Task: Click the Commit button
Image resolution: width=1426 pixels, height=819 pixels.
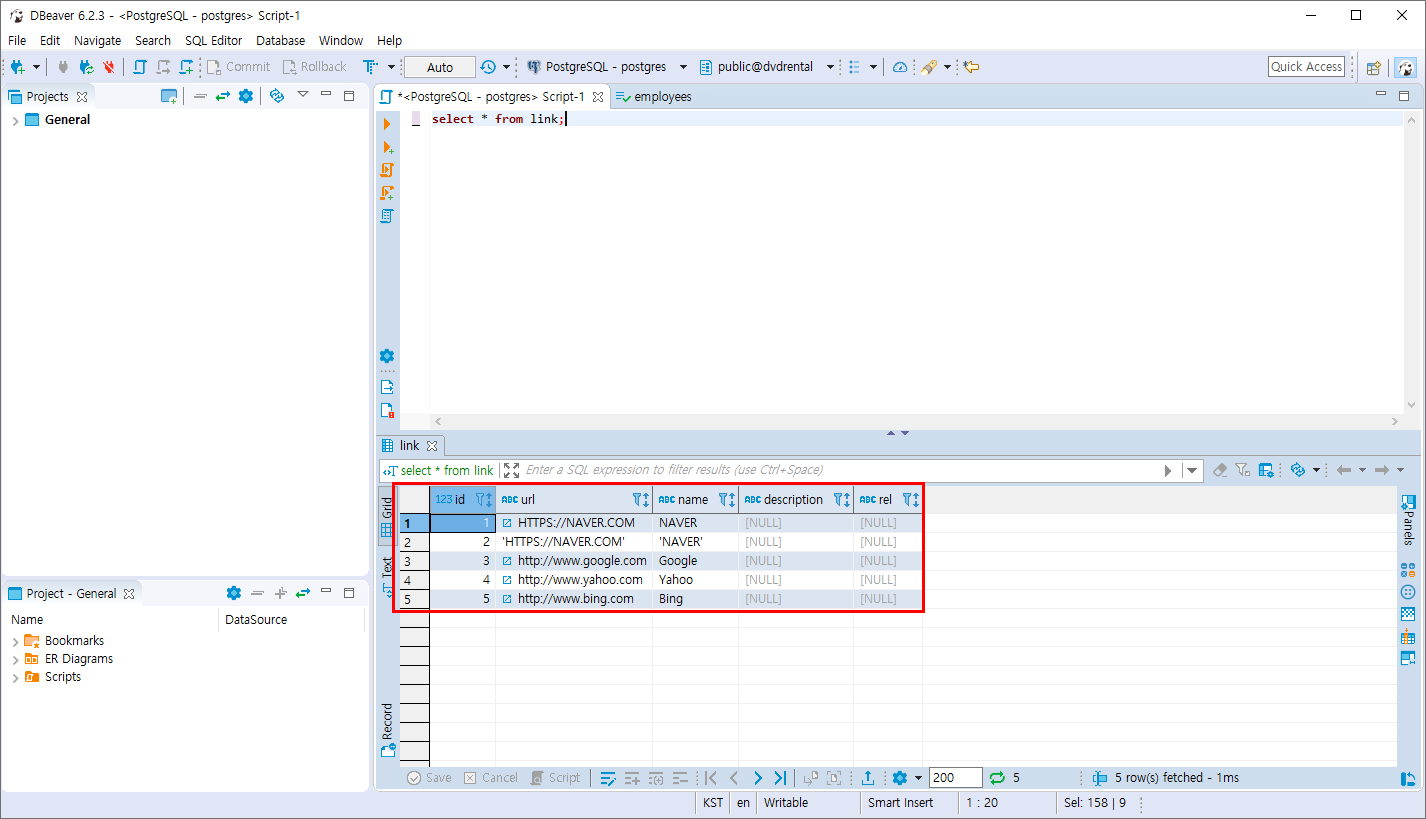Action: [238, 67]
